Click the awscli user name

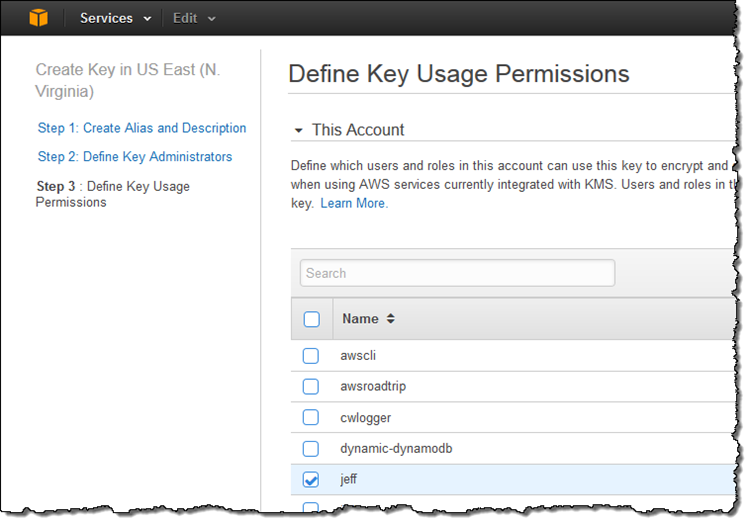click(x=358, y=355)
